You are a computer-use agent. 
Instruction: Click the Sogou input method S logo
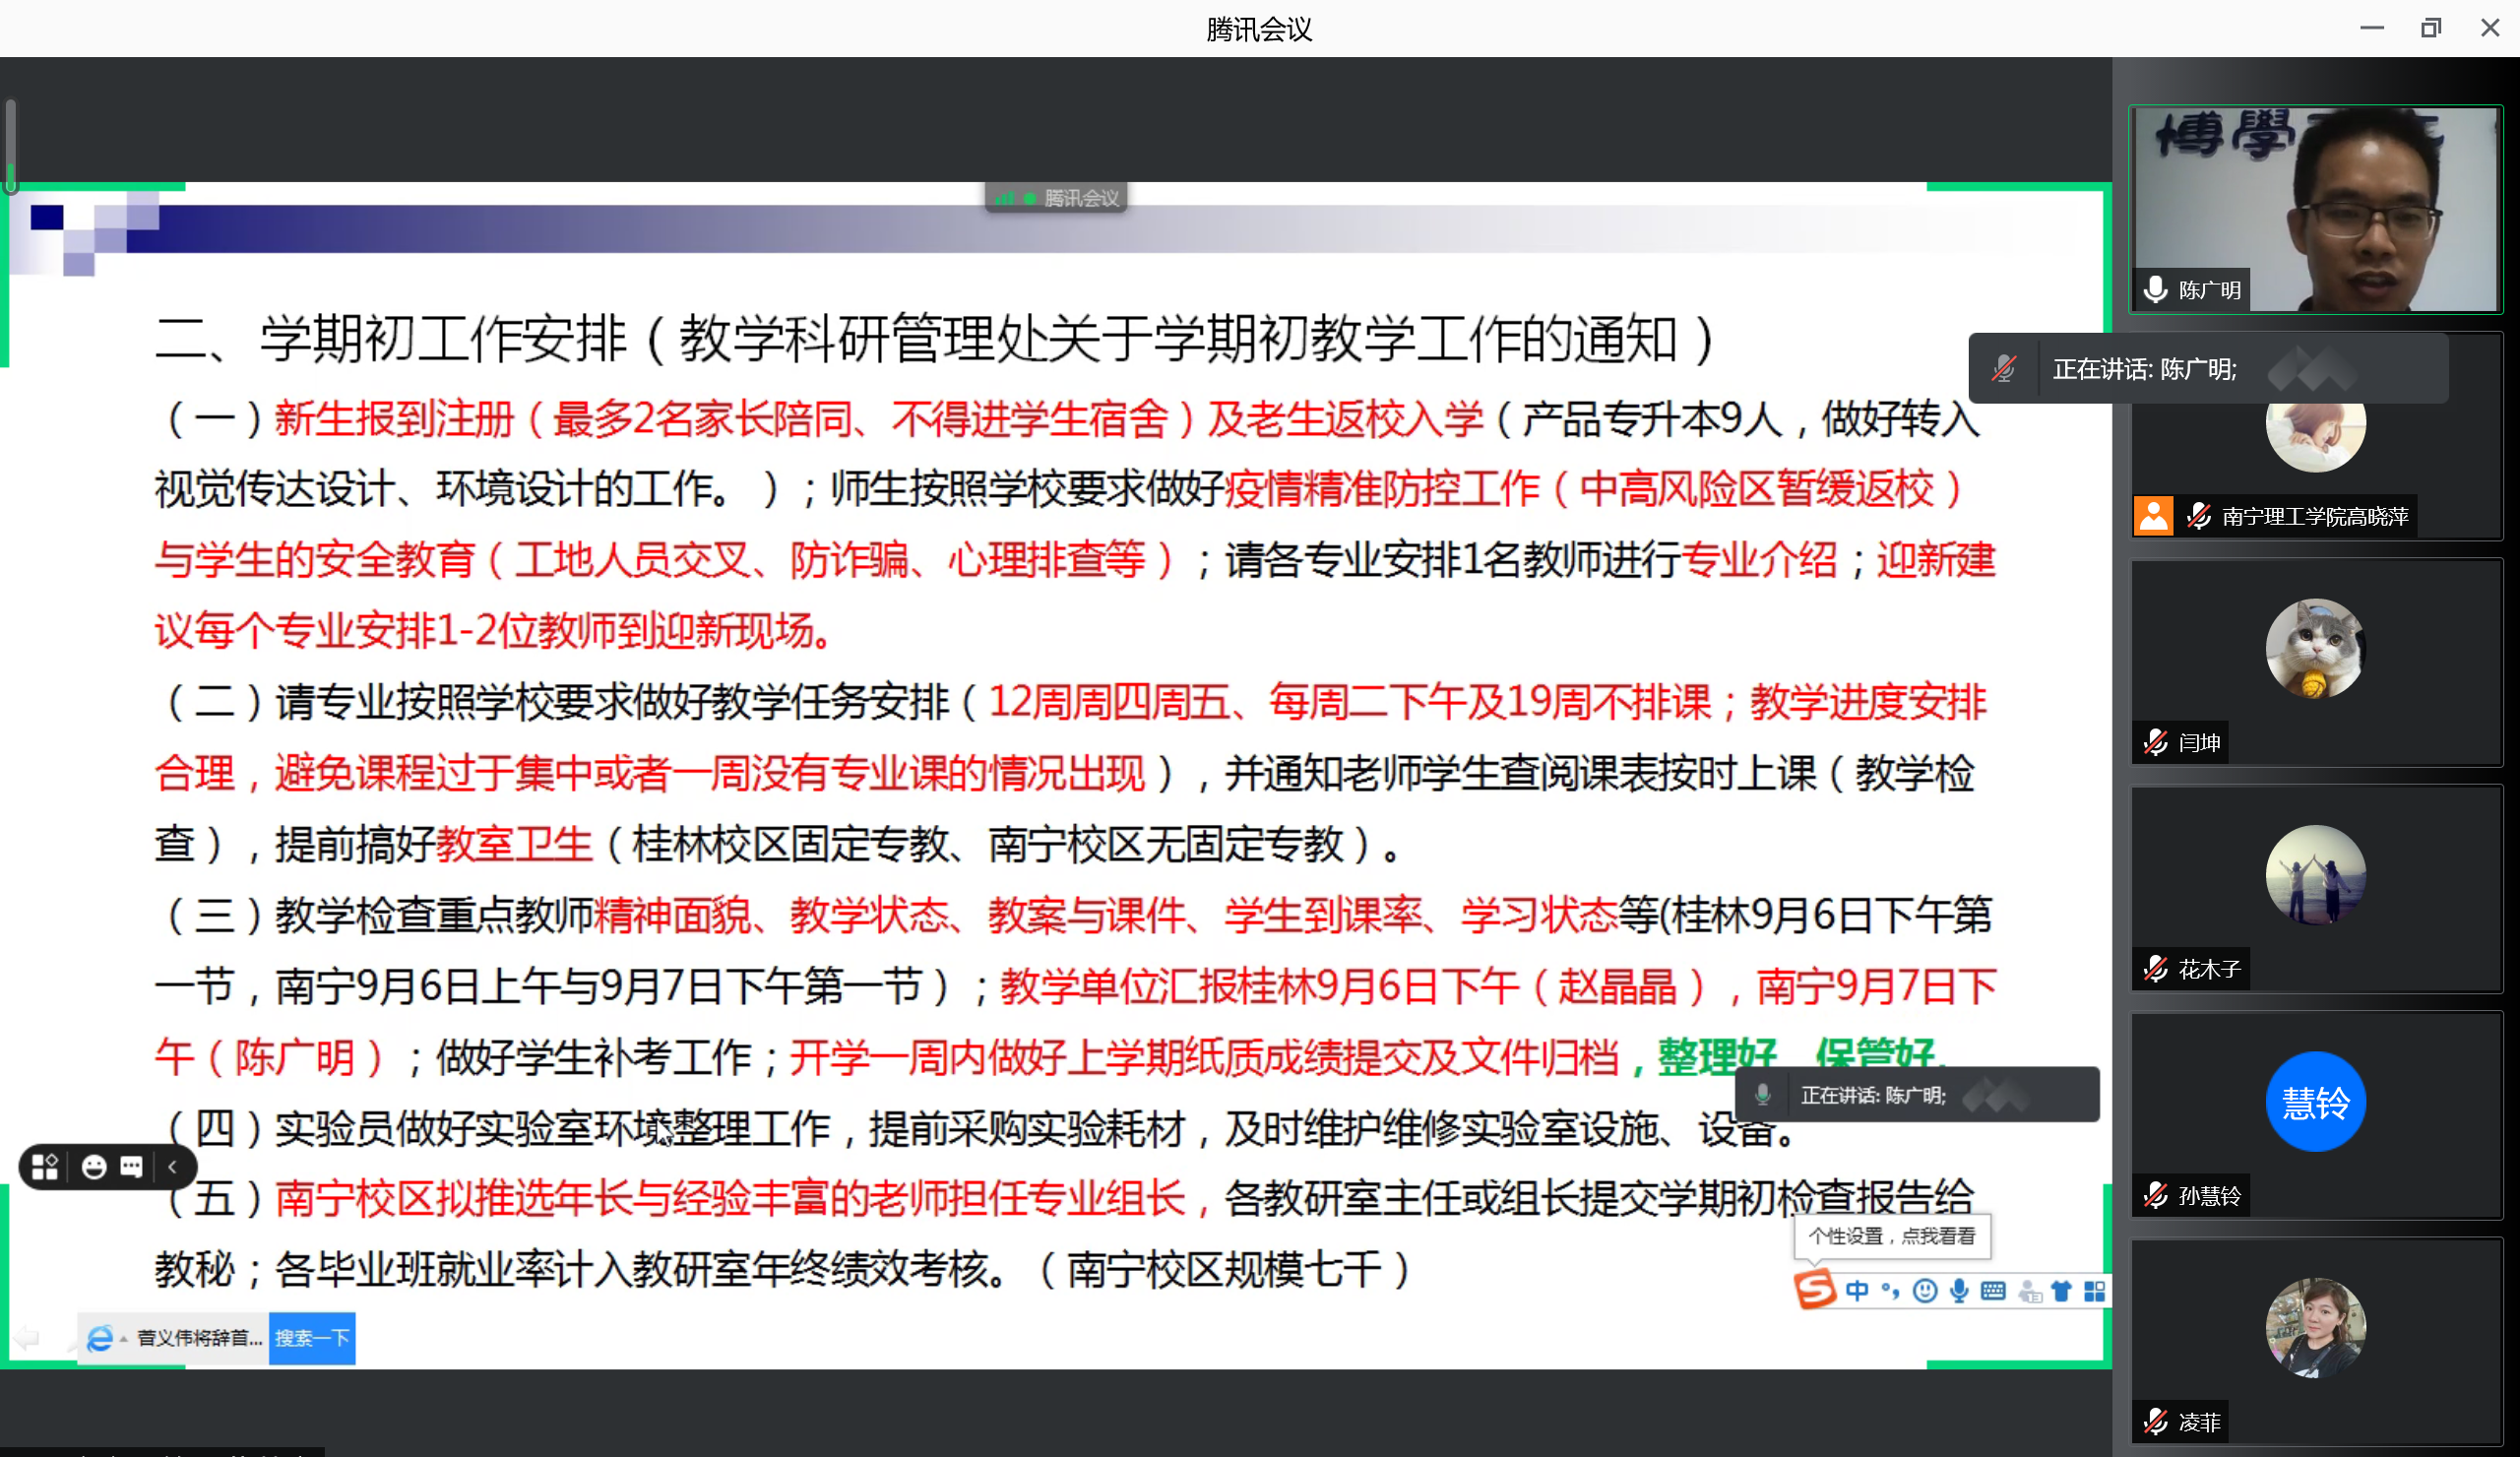1815,1290
